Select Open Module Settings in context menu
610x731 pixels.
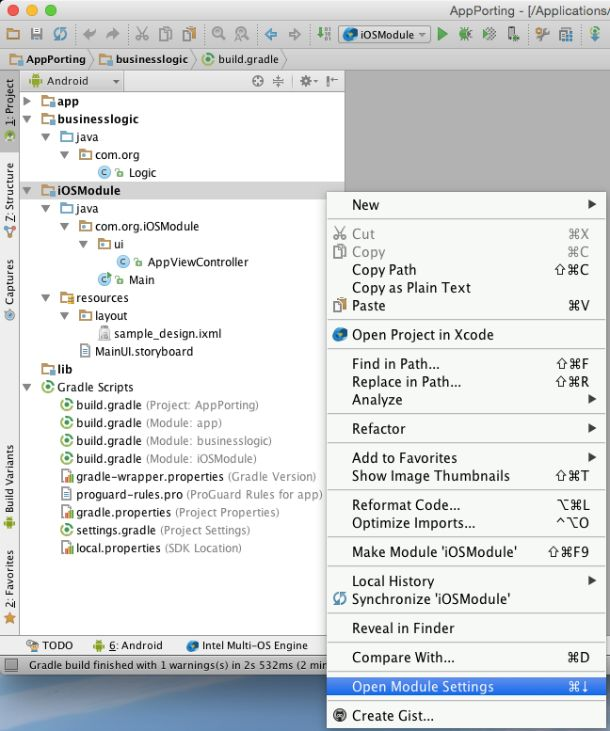tap(422, 687)
